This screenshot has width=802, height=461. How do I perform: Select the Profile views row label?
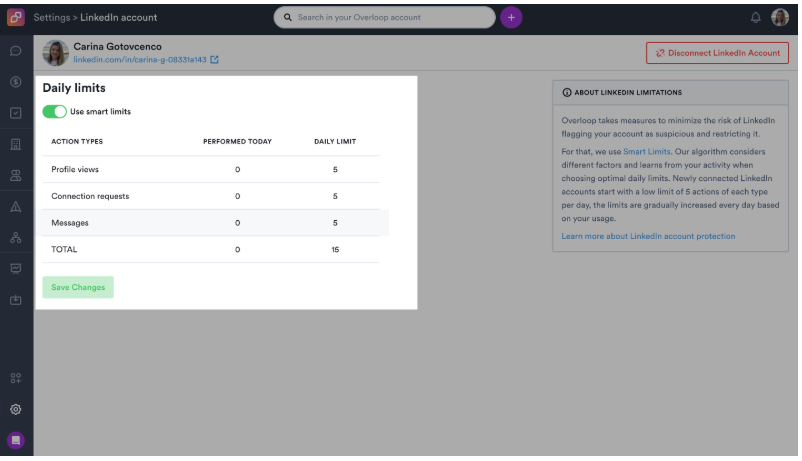75,169
